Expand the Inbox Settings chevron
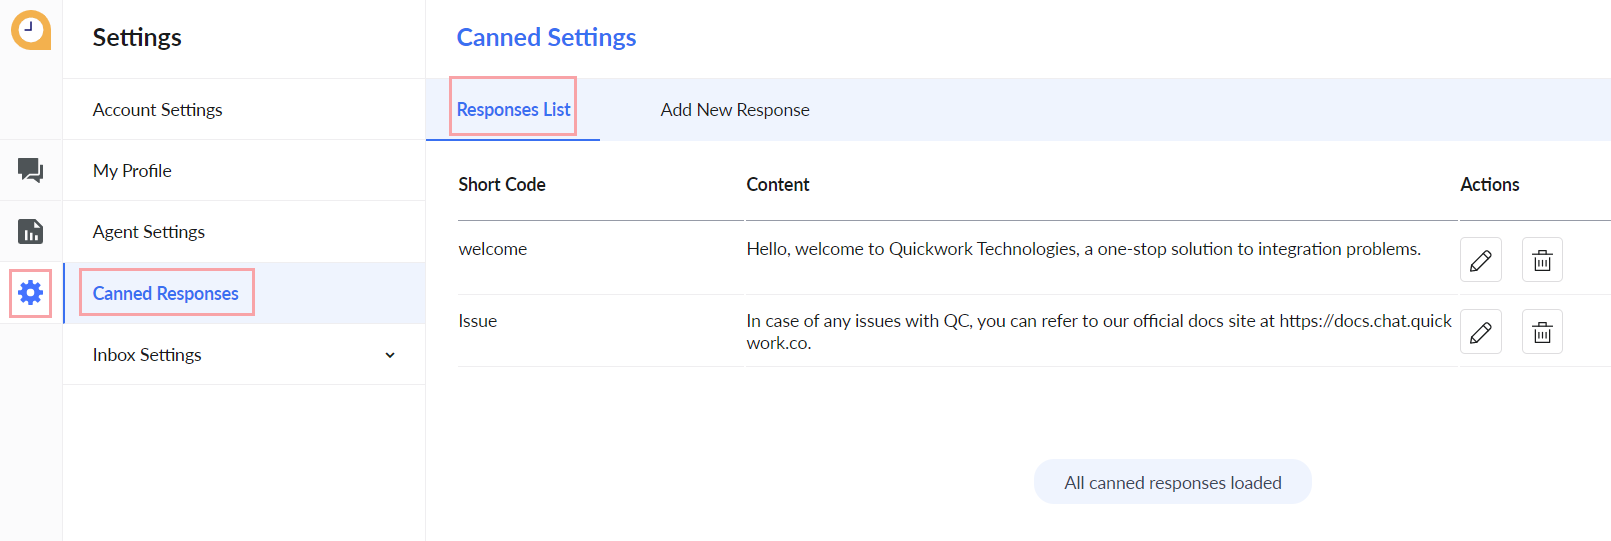 pyautogui.click(x=390, y=355)
